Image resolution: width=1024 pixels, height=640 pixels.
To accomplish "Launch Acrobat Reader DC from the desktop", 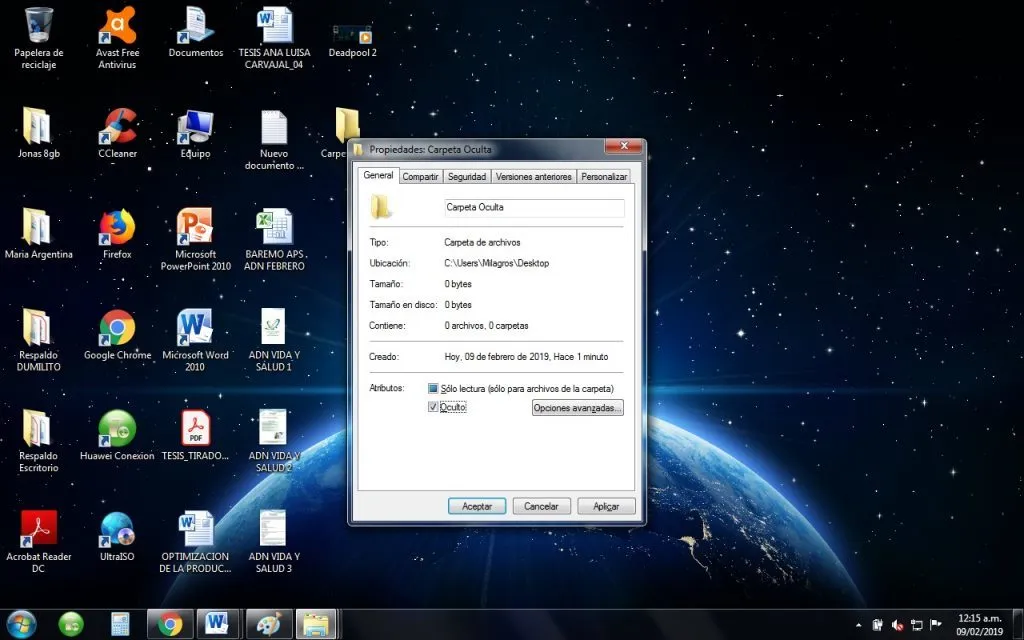I will 39,528.
